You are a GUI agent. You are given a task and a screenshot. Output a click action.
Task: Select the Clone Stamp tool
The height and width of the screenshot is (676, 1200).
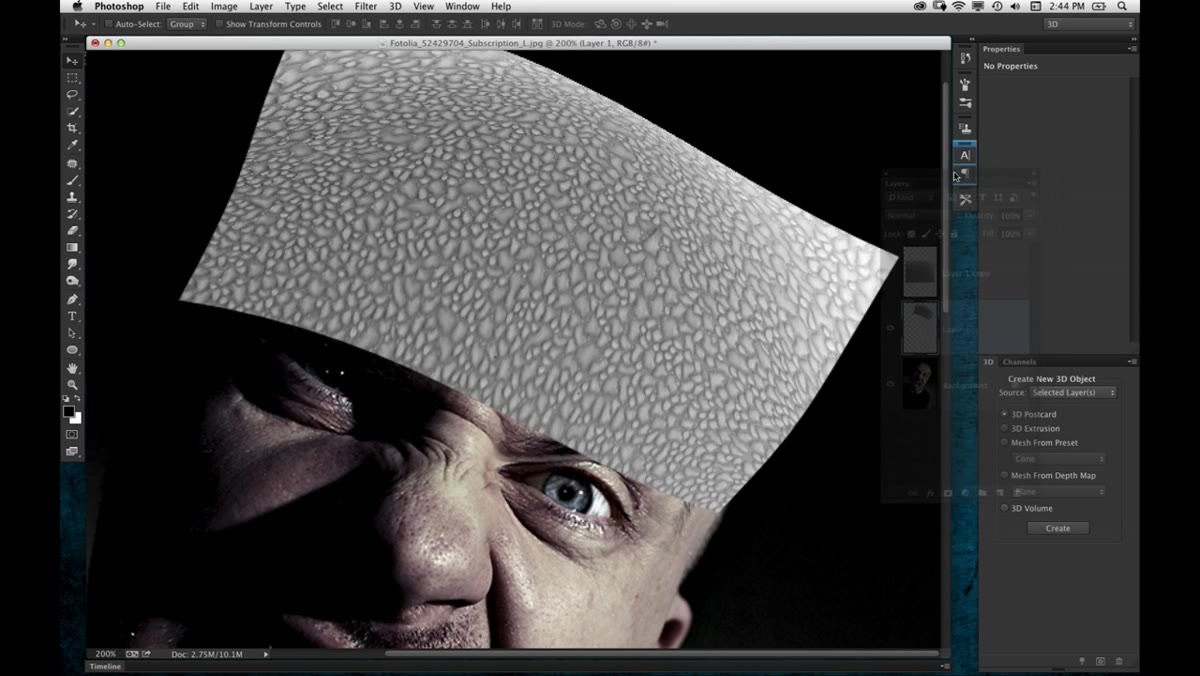pos(72,197)
